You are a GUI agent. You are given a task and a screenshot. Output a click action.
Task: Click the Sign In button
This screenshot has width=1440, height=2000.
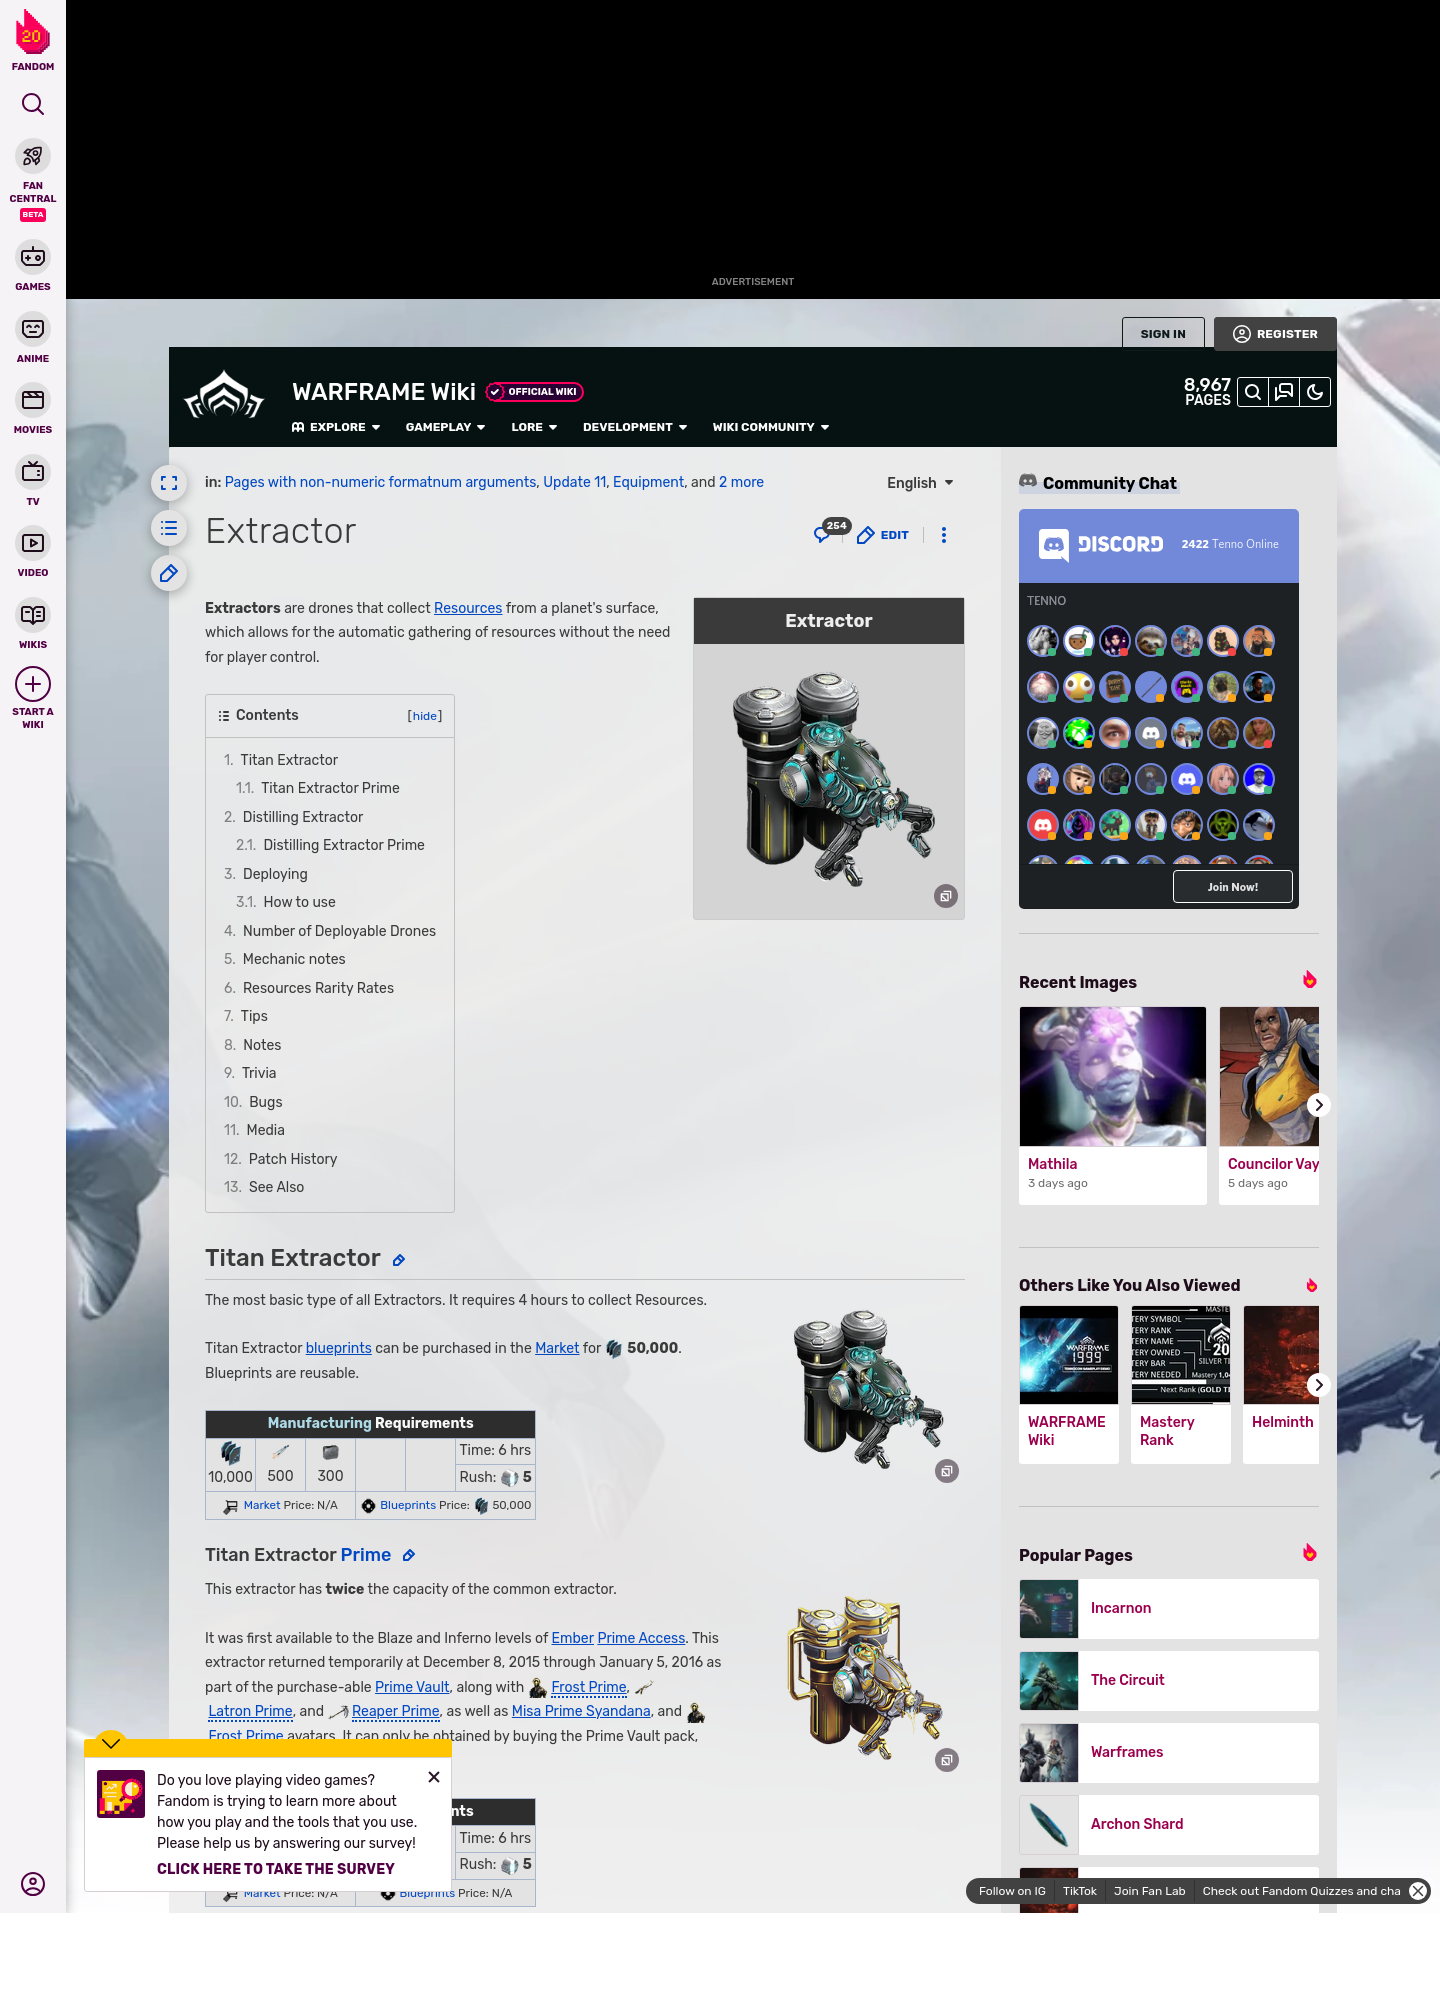click(x=1163, y=334)
